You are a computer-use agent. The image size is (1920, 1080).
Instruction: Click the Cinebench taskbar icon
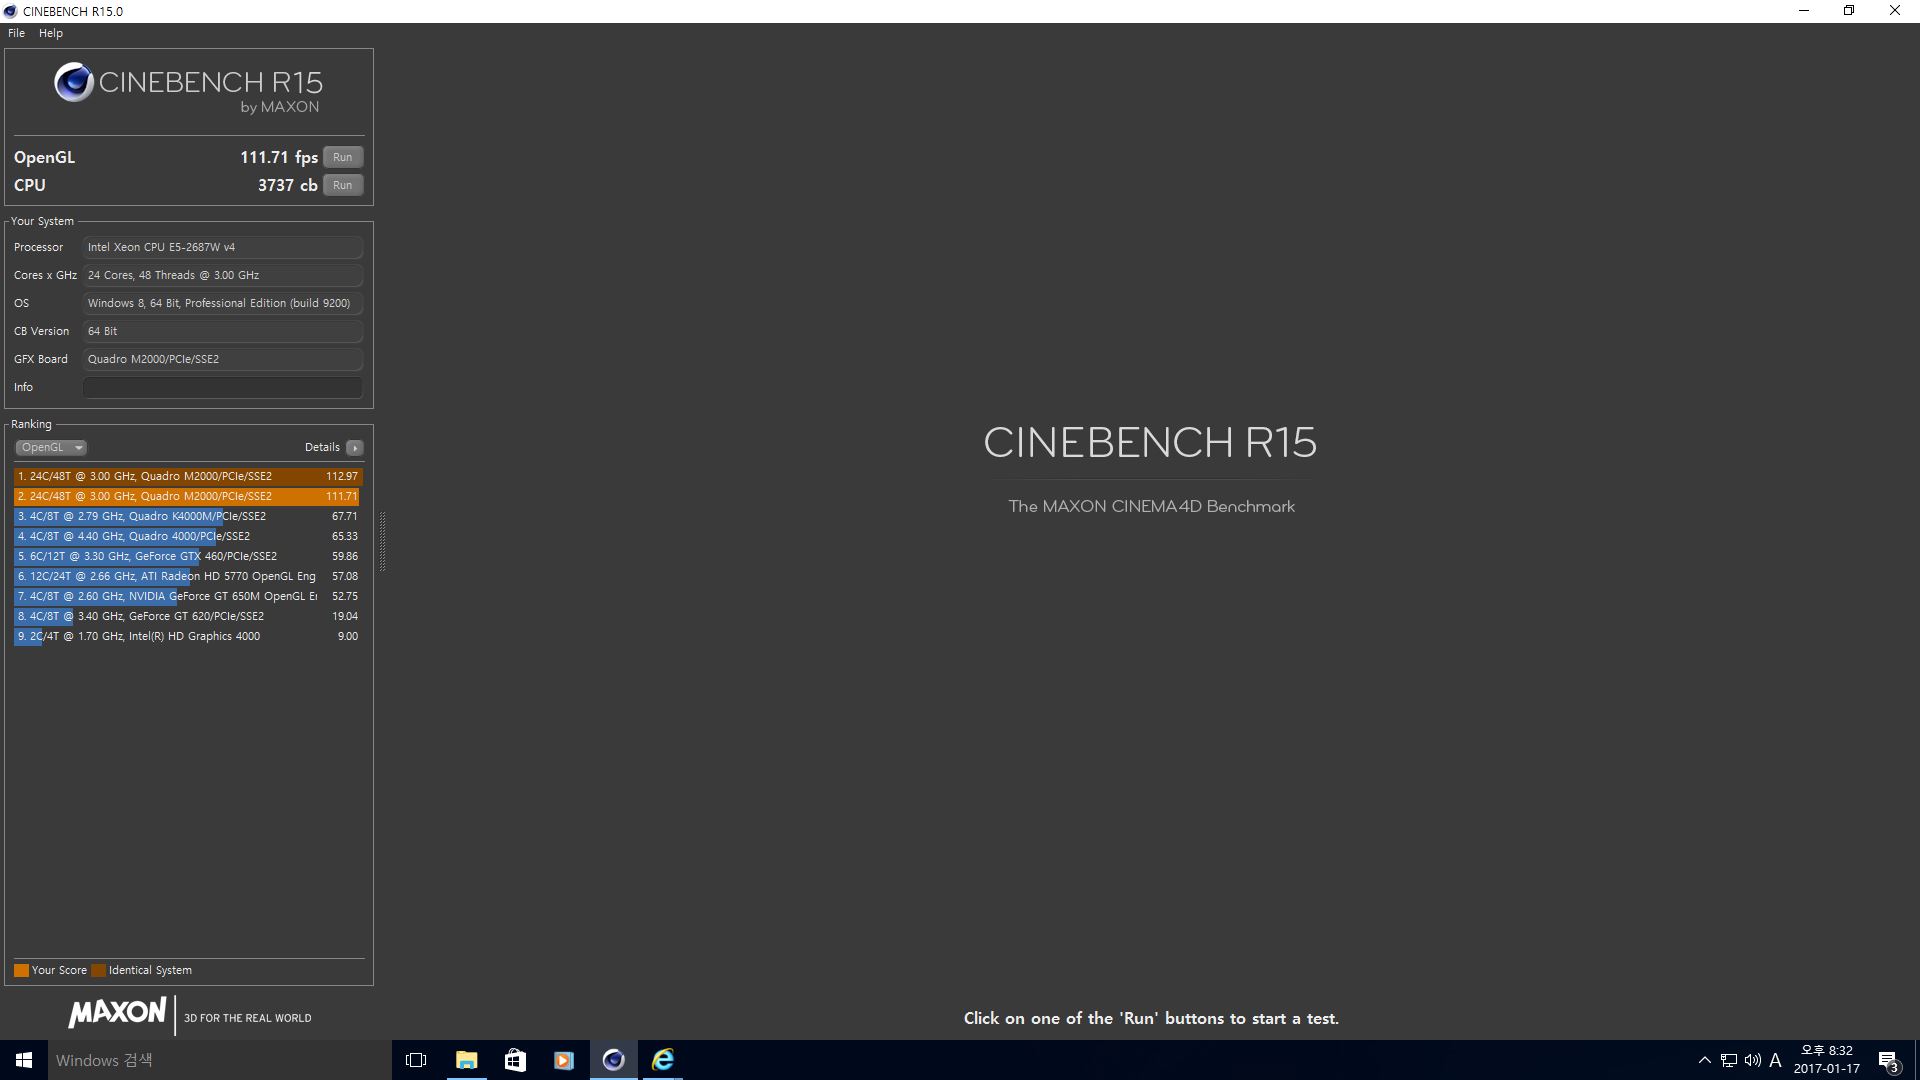click(x=613, y=1060)
